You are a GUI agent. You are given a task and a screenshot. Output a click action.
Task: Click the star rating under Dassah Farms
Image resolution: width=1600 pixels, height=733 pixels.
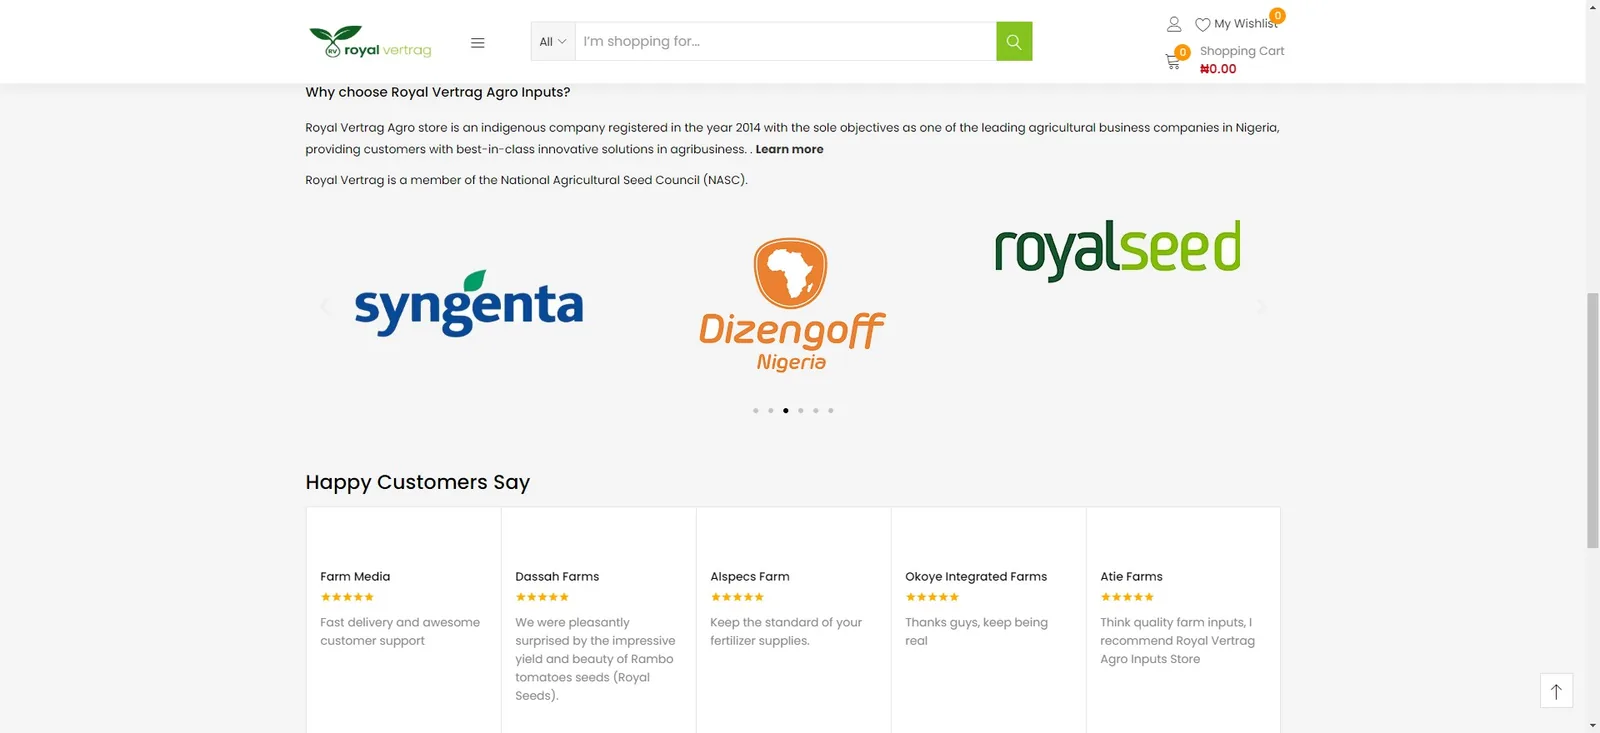pyautogui.click(x=542, y=597)
